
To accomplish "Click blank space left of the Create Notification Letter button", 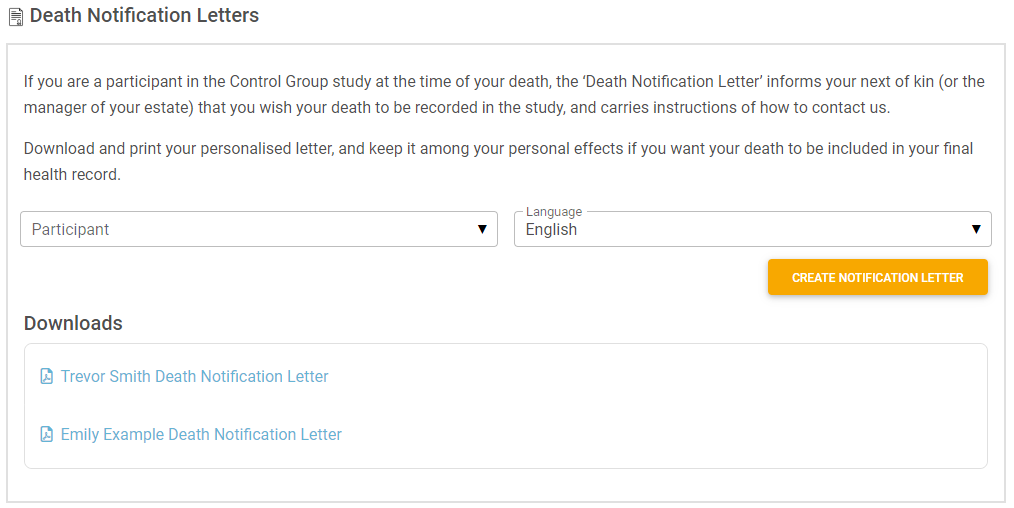I will click(x=388, y=277).
